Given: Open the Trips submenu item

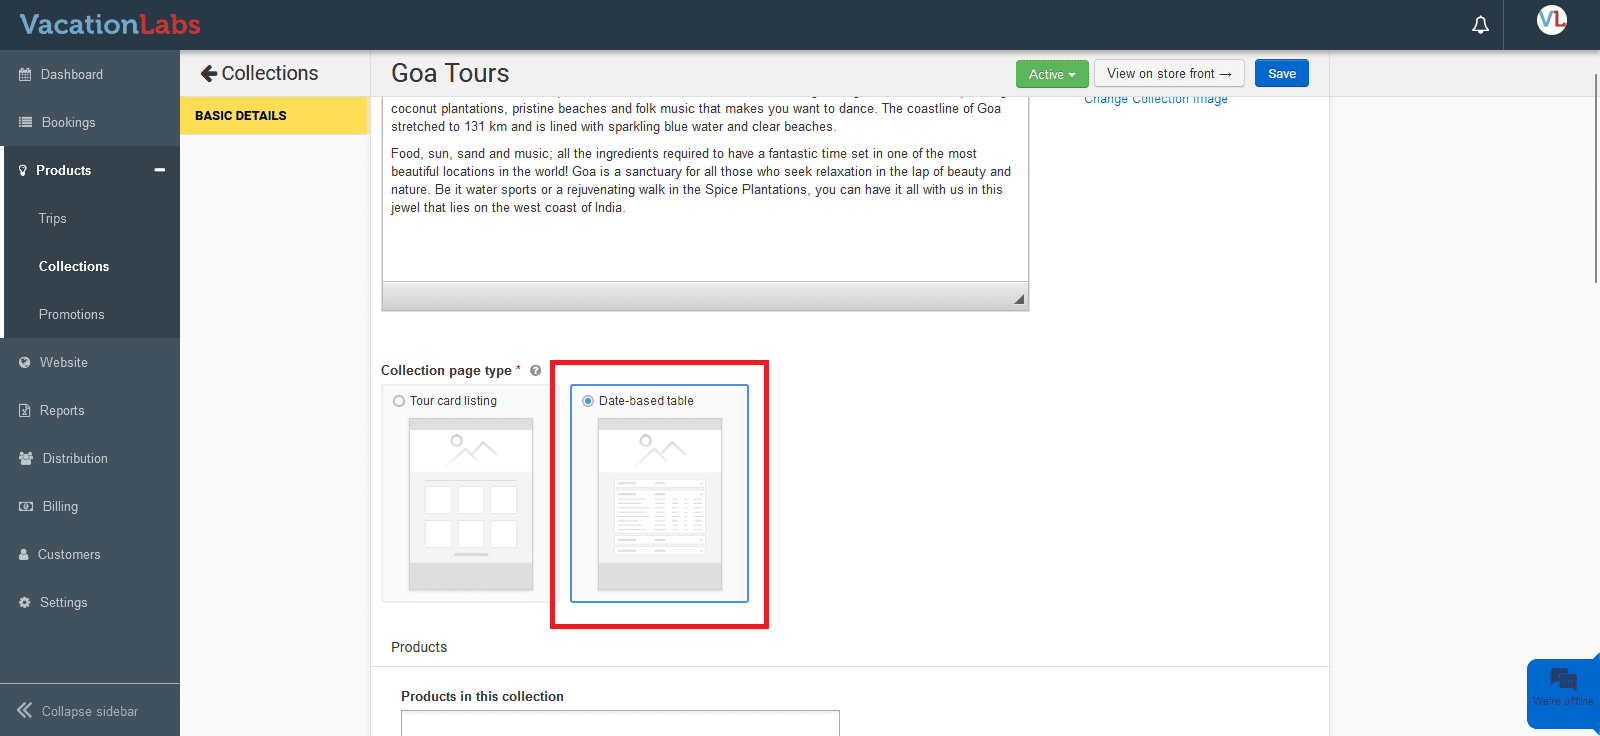Looking at the screenshot, I should pos(53,218).
